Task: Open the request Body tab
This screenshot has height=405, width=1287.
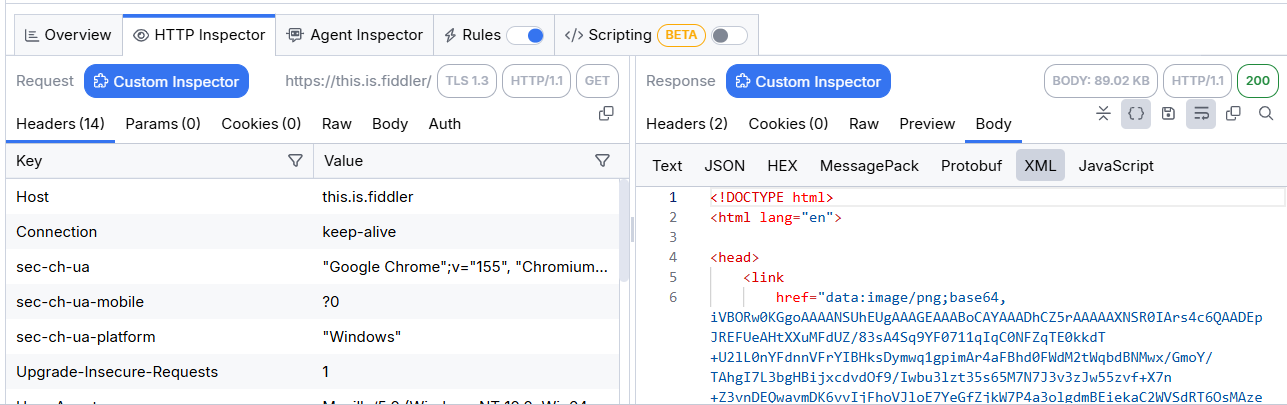Action: click(390, 124)
